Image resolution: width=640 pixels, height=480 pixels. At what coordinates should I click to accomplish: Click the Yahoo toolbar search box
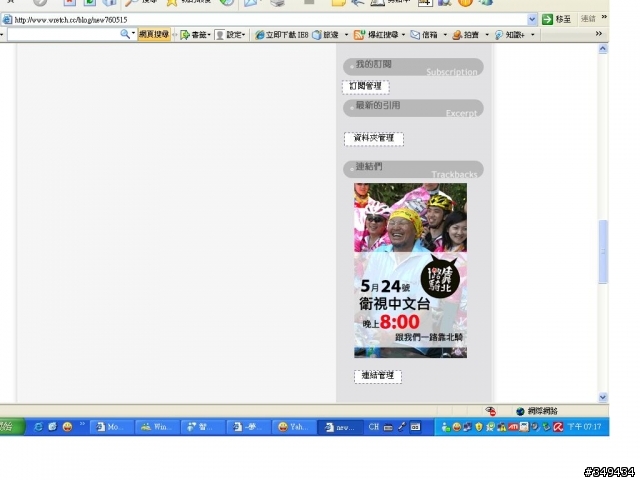point(62,35)
